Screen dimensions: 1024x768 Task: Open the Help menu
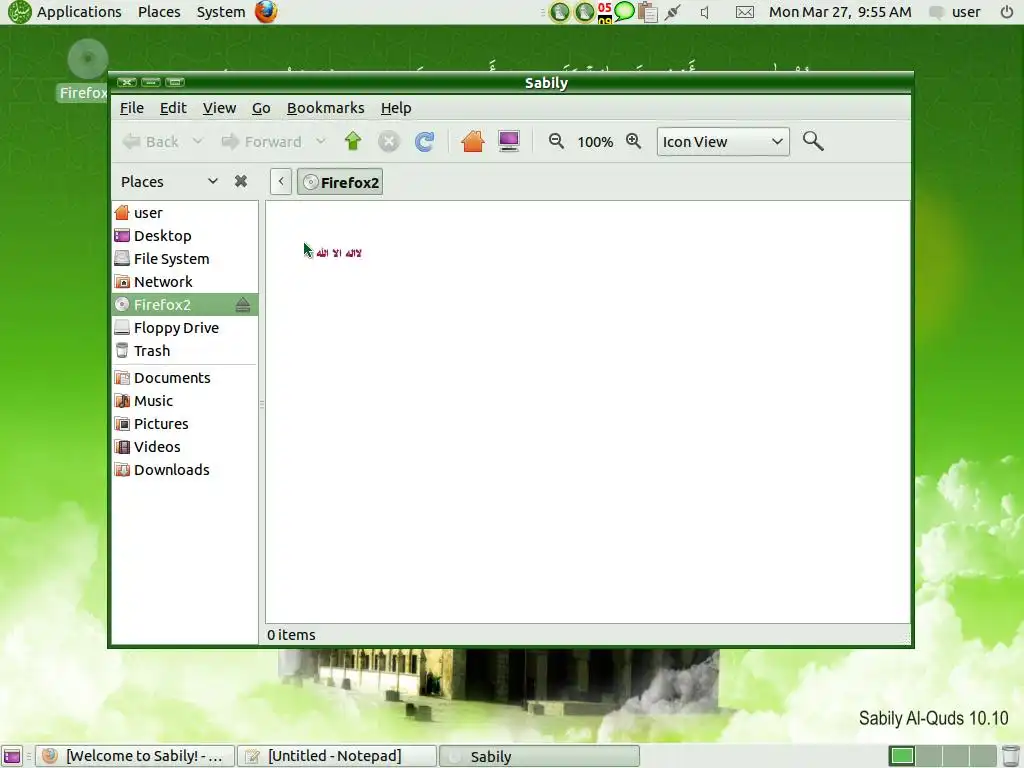click(x=396, y=108)
